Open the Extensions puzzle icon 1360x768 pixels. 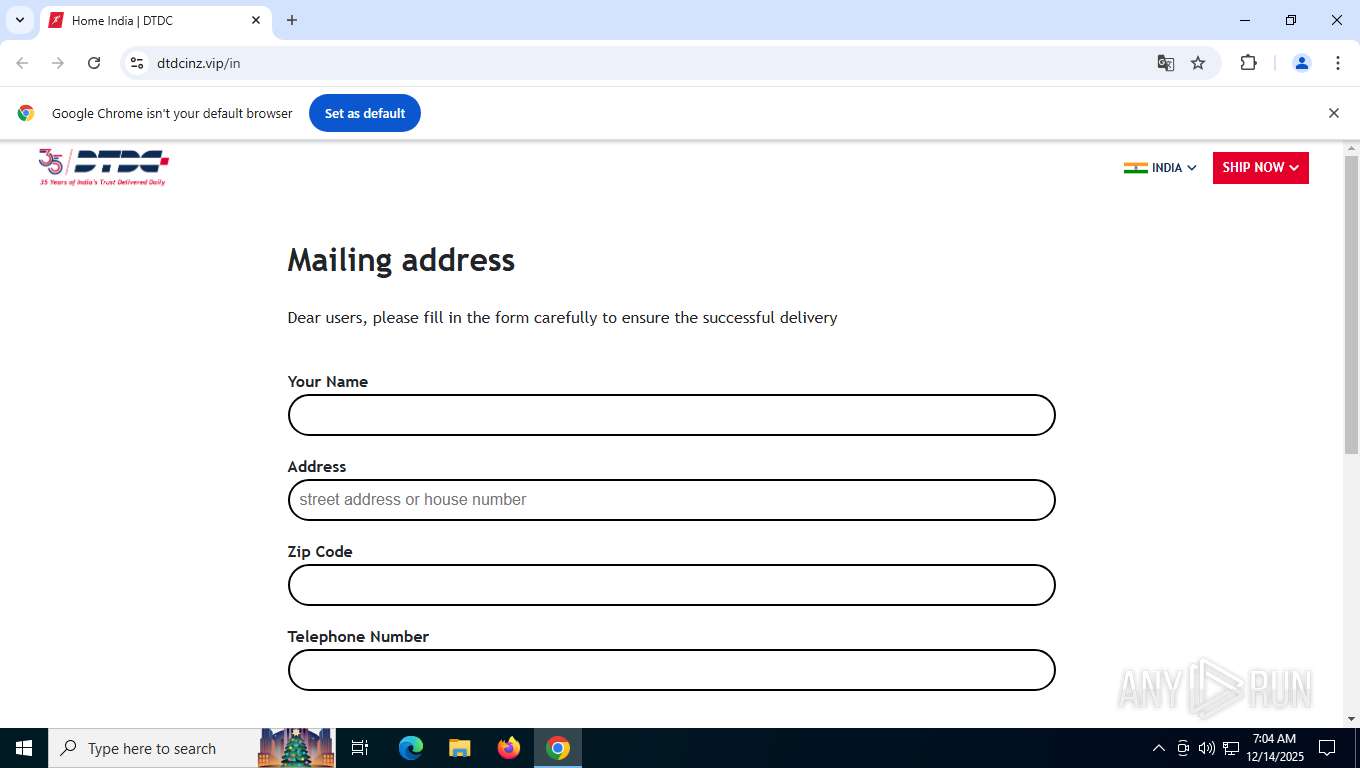(x=1248, y=63)
